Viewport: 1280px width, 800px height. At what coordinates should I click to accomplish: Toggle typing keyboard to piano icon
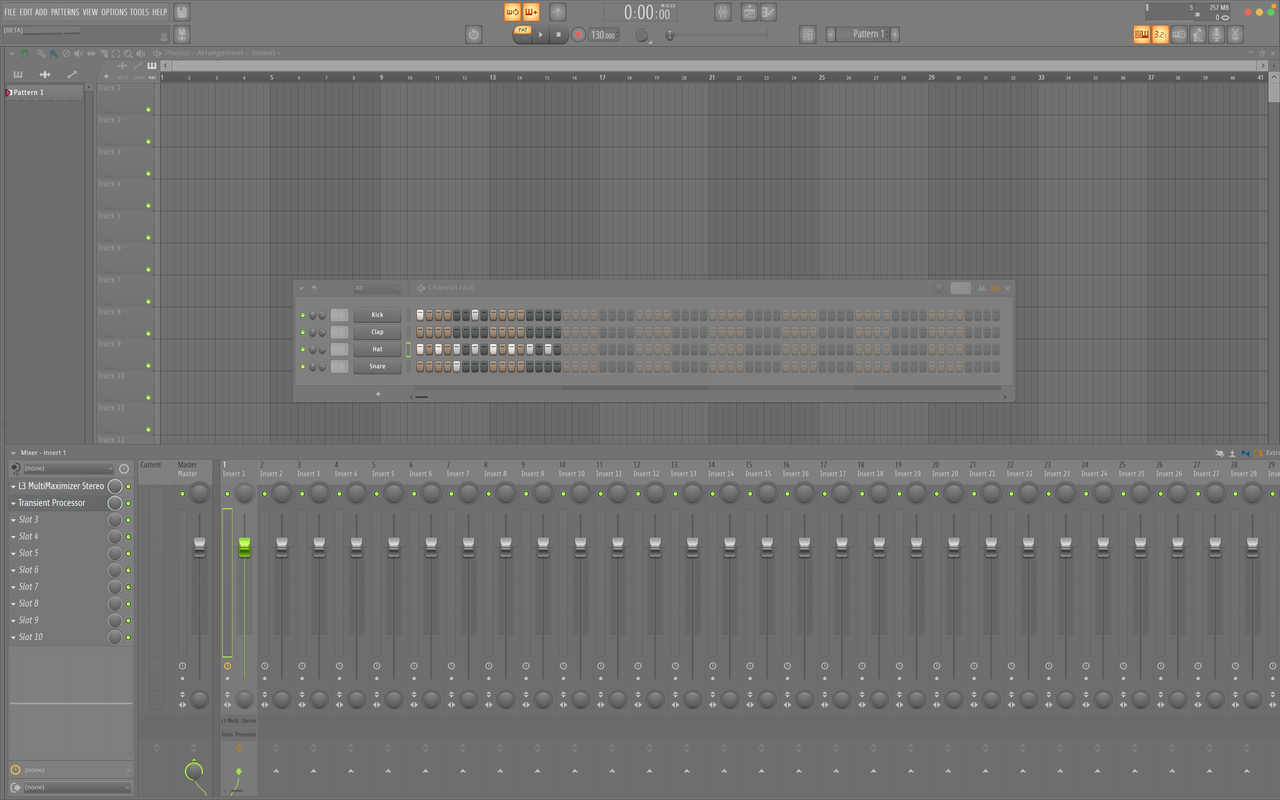click(x=1142, y=35)
